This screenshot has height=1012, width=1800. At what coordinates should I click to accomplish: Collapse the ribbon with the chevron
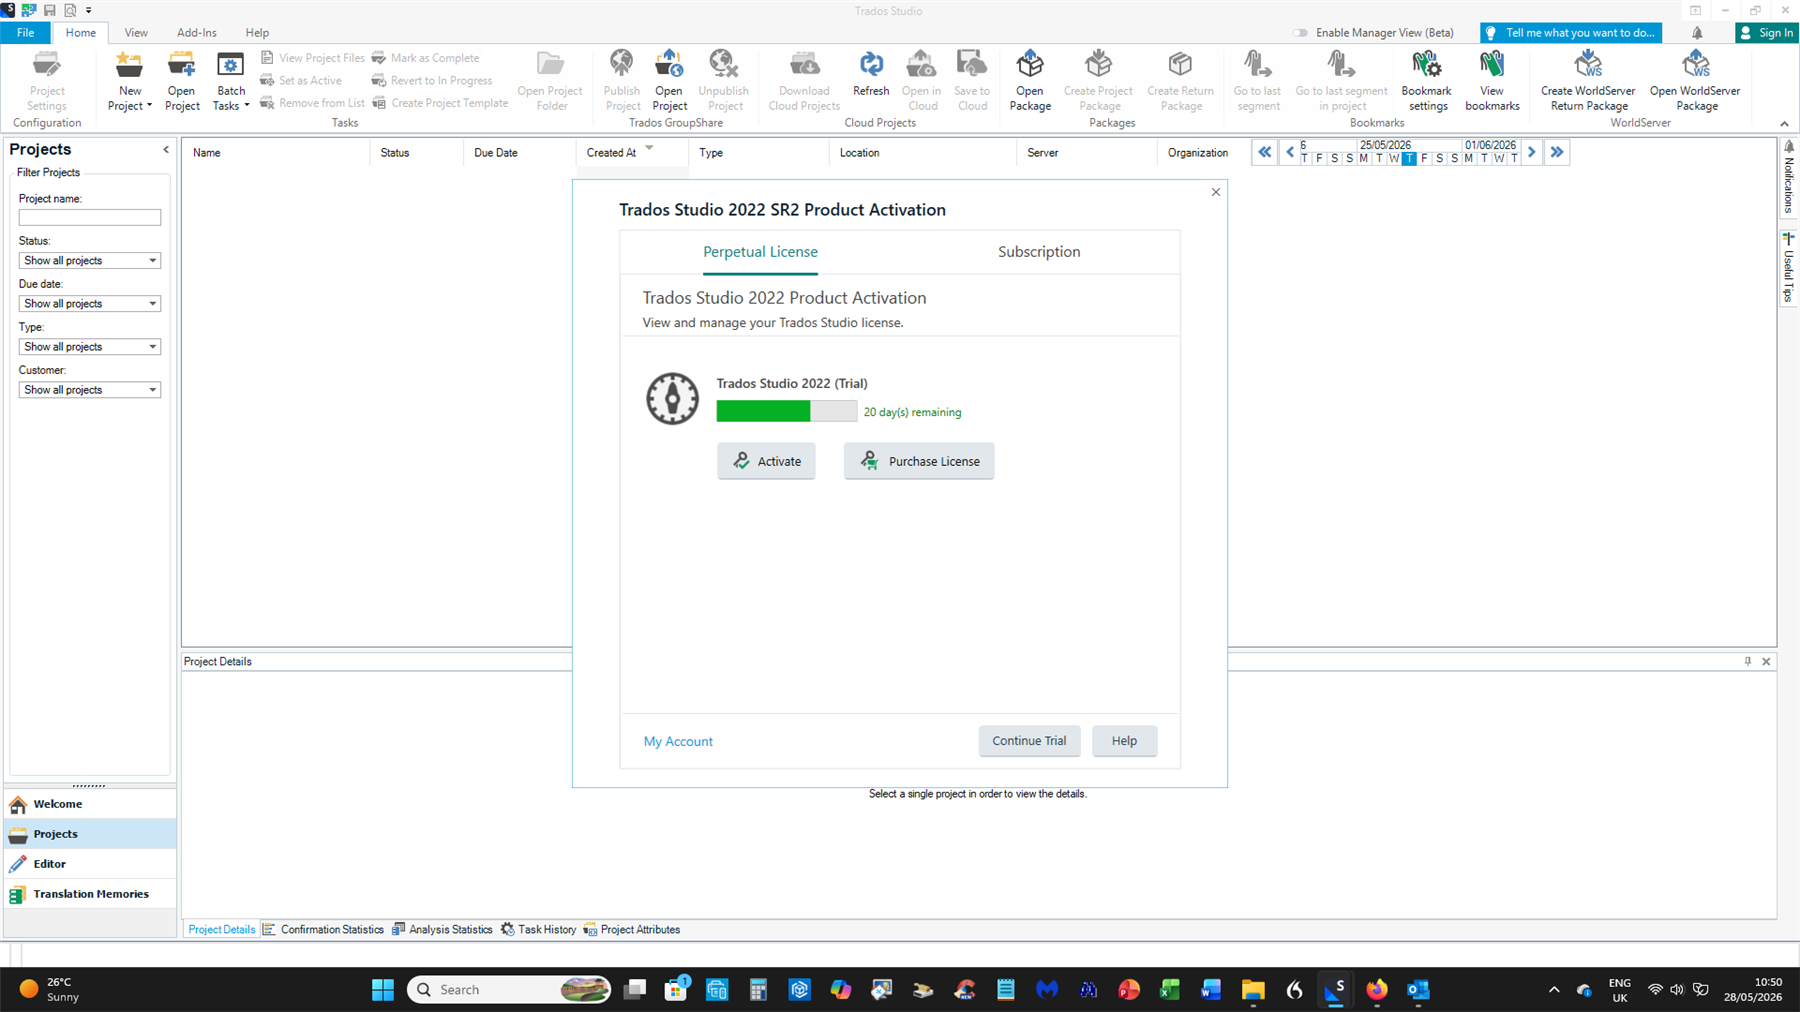[x=1785, y=124]
